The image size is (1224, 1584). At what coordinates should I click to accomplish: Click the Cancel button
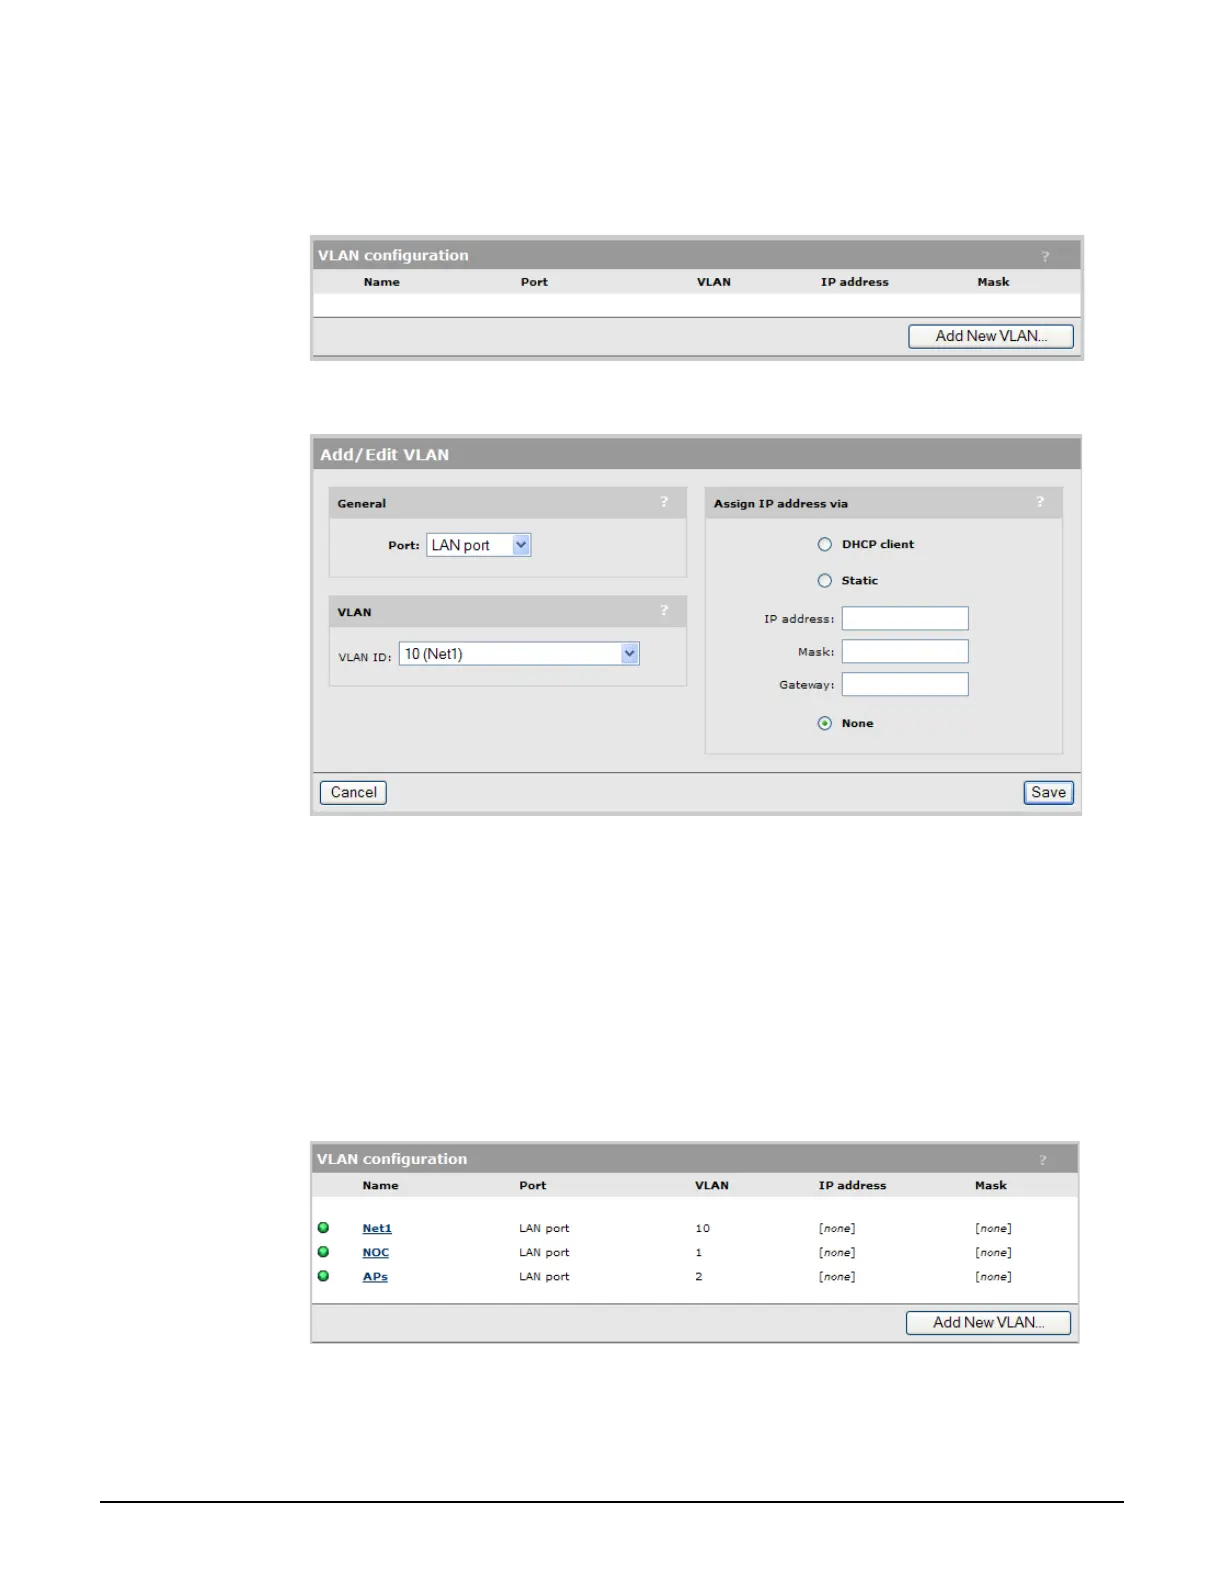pyautogui.click(x=353, y=792)
